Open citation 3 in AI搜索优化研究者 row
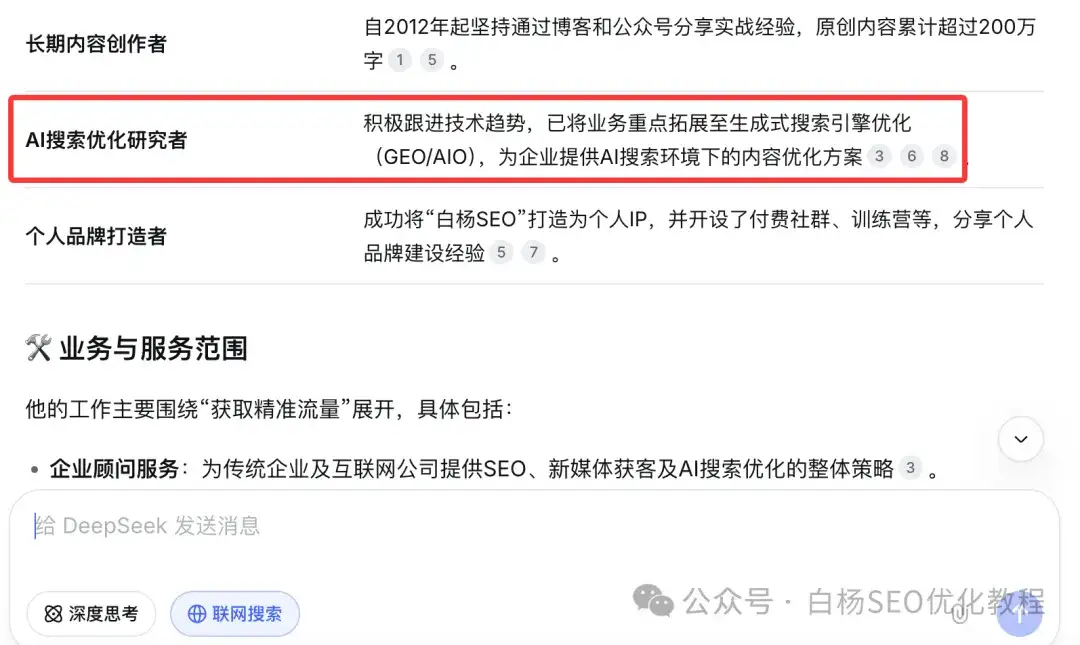 pos(879,156)
